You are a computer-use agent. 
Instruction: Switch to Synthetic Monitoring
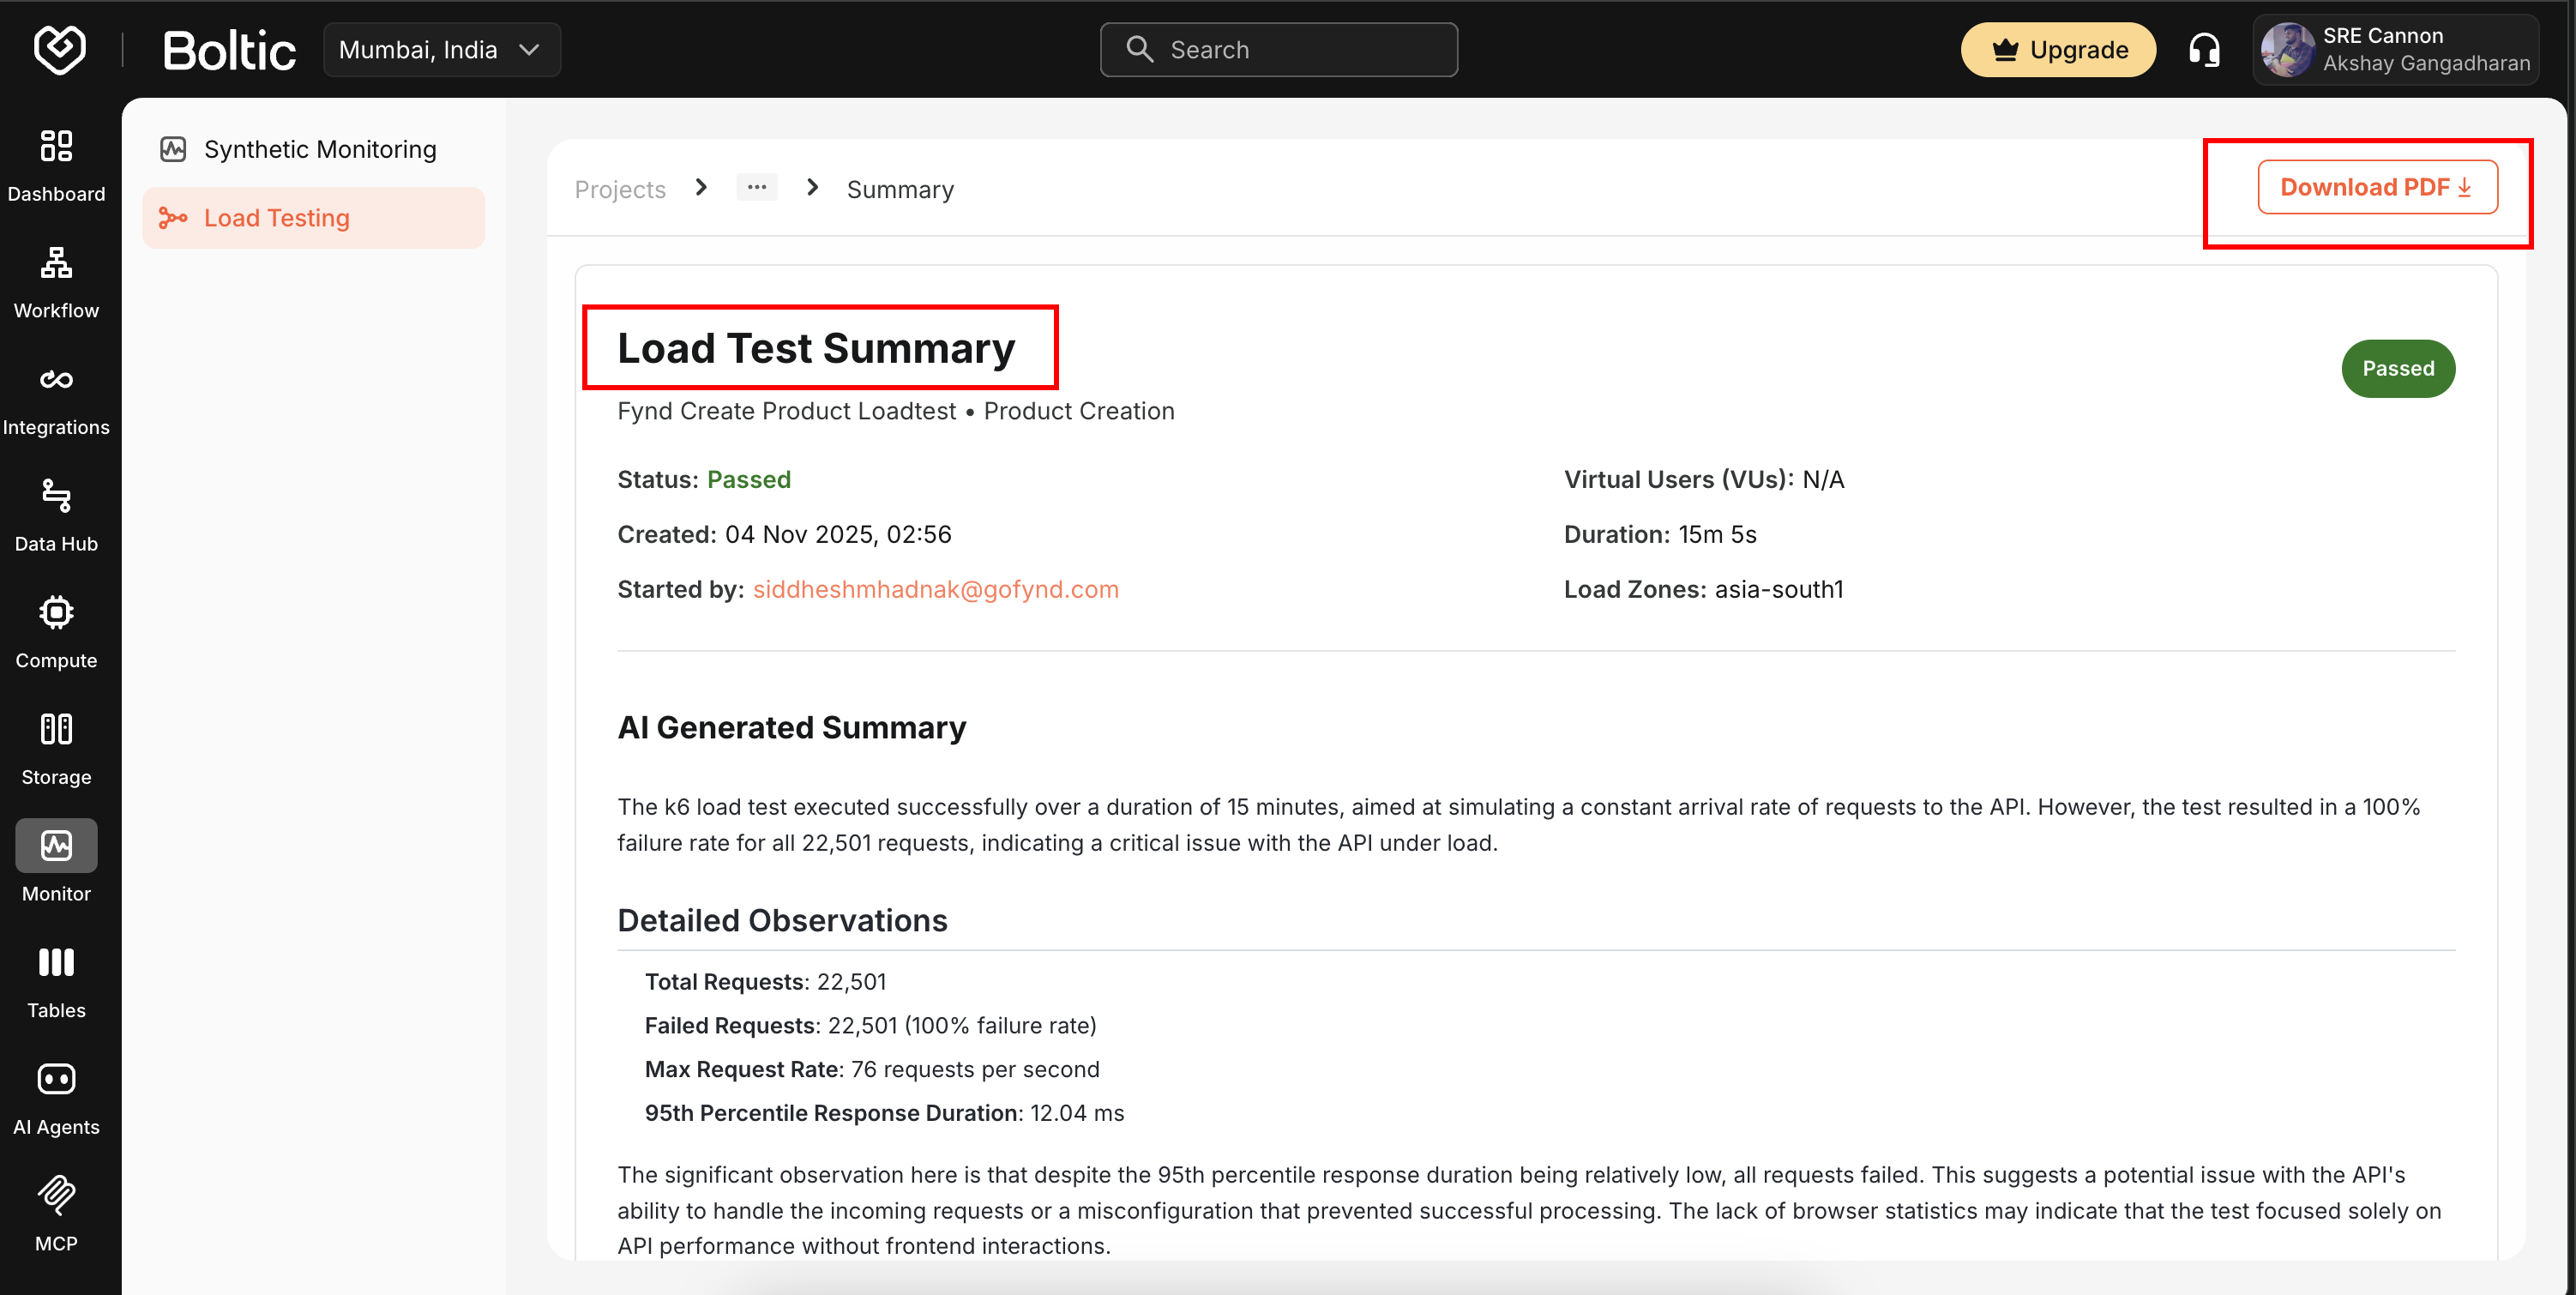(320, 148)
